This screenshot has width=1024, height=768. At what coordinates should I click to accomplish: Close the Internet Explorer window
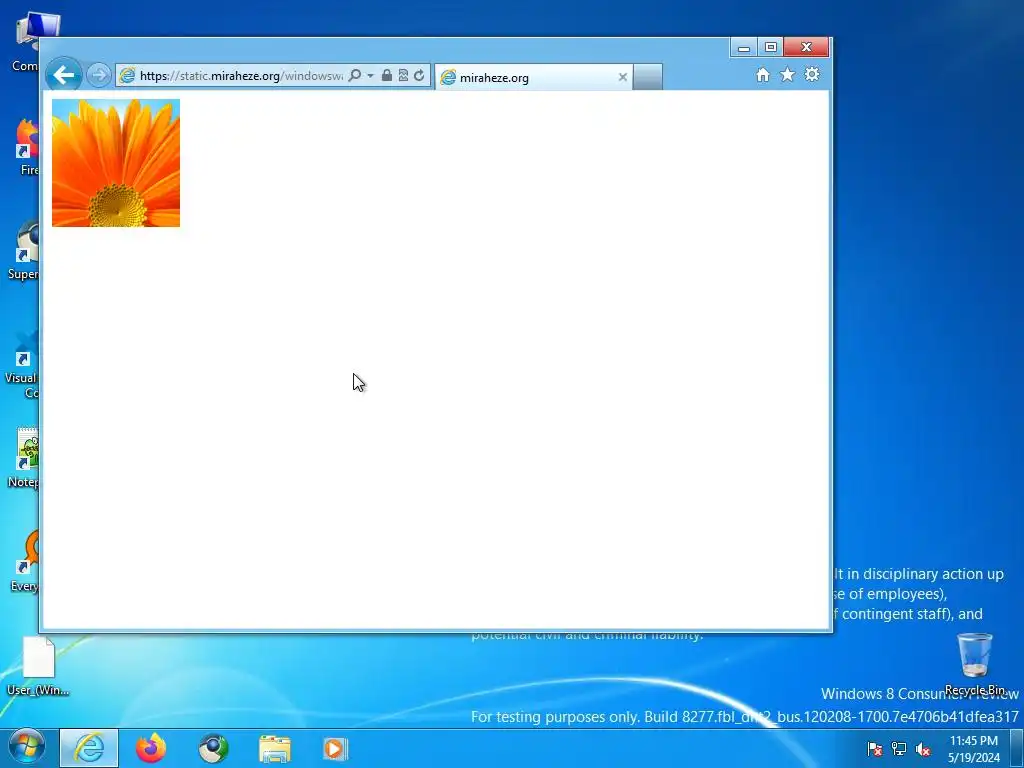point(807,48)
